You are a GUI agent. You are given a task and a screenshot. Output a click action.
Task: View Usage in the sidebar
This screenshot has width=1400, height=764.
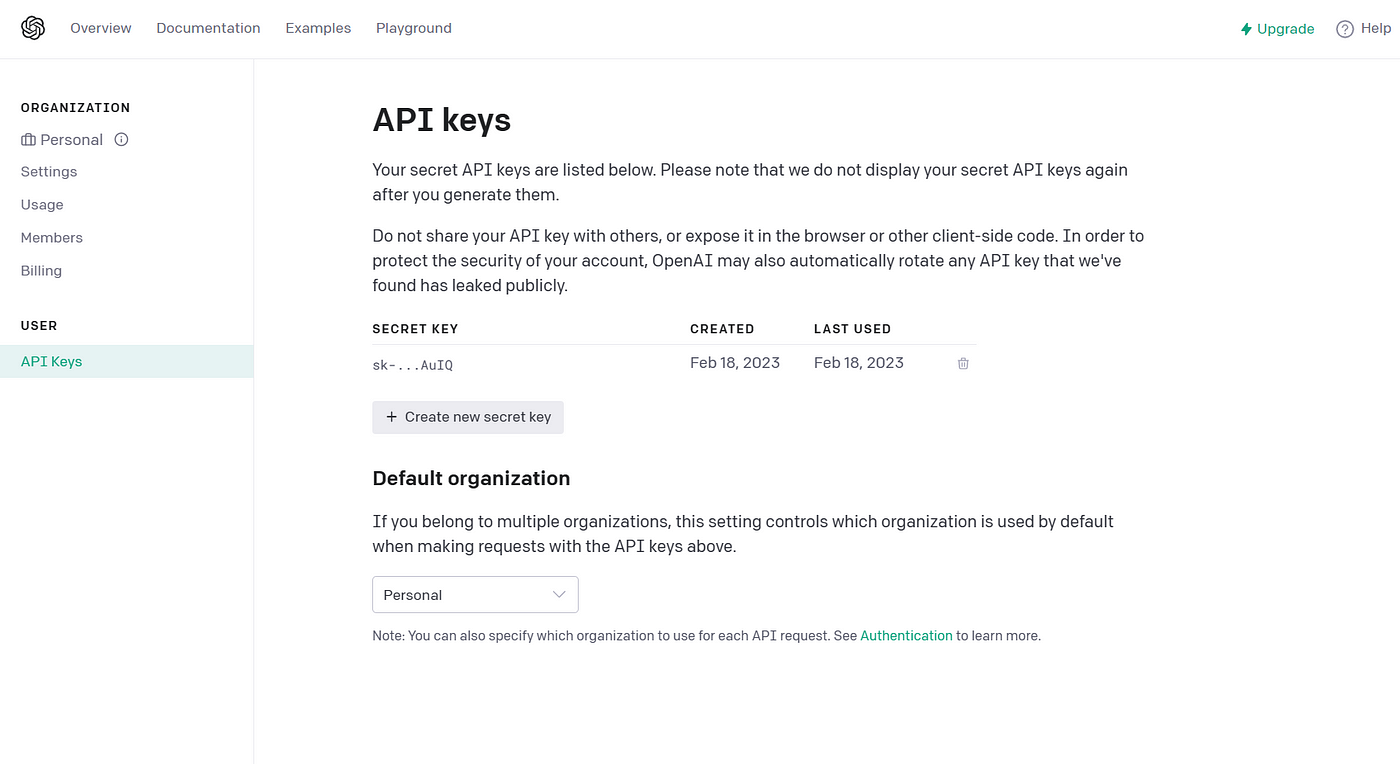tap(42, 205)
